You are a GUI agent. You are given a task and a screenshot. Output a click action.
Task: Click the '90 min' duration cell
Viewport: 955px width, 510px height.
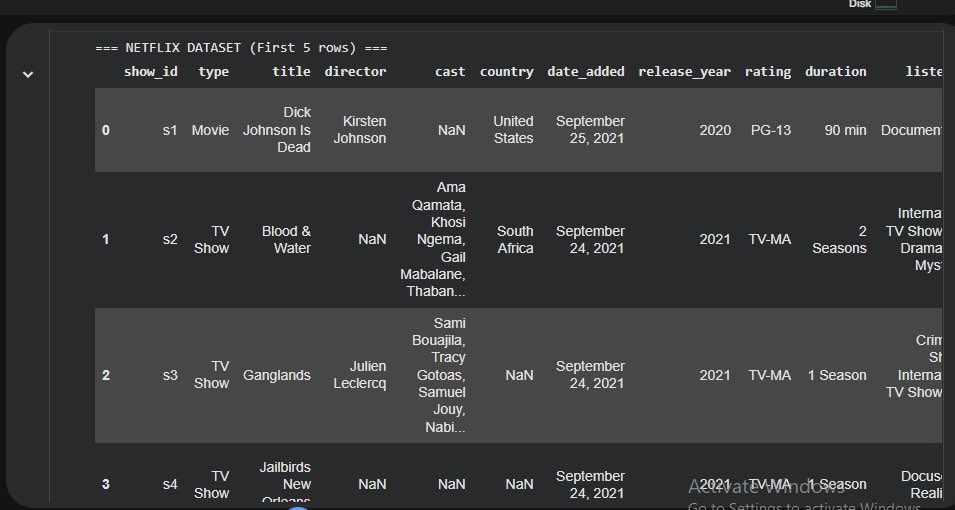(845, 130)
